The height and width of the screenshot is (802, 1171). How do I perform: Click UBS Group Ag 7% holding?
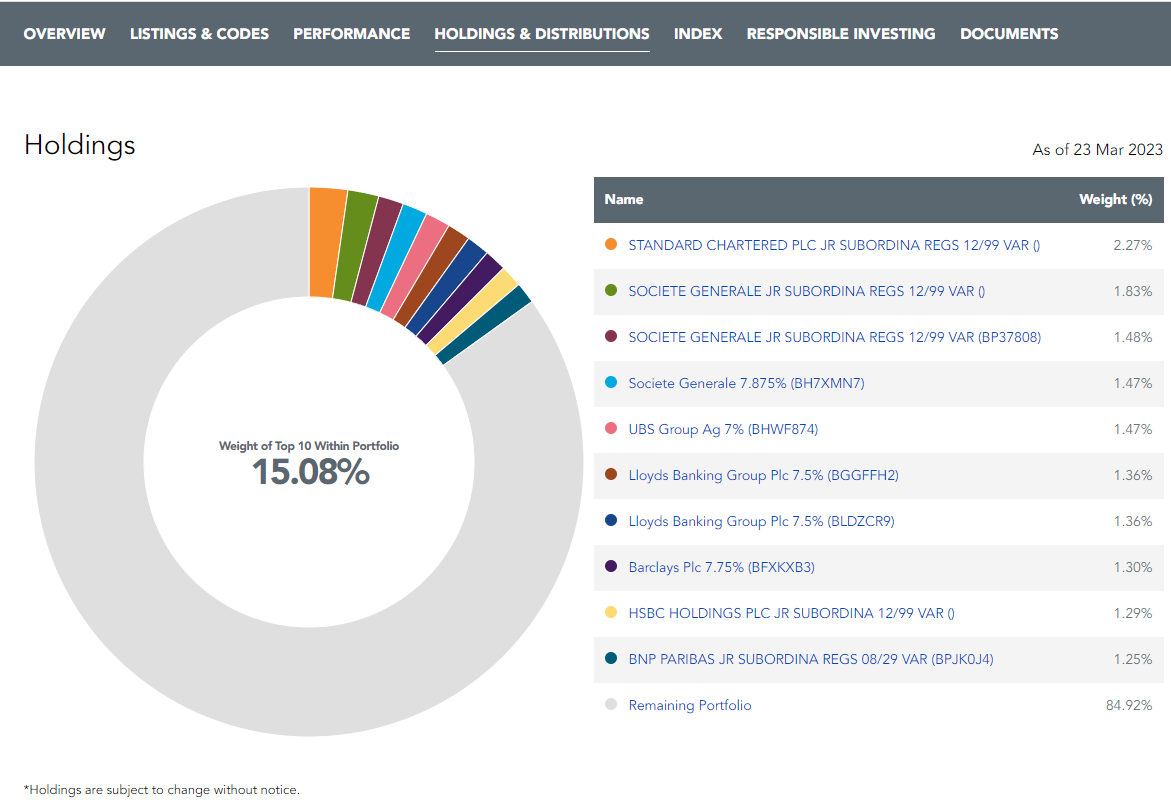[723, 429]
